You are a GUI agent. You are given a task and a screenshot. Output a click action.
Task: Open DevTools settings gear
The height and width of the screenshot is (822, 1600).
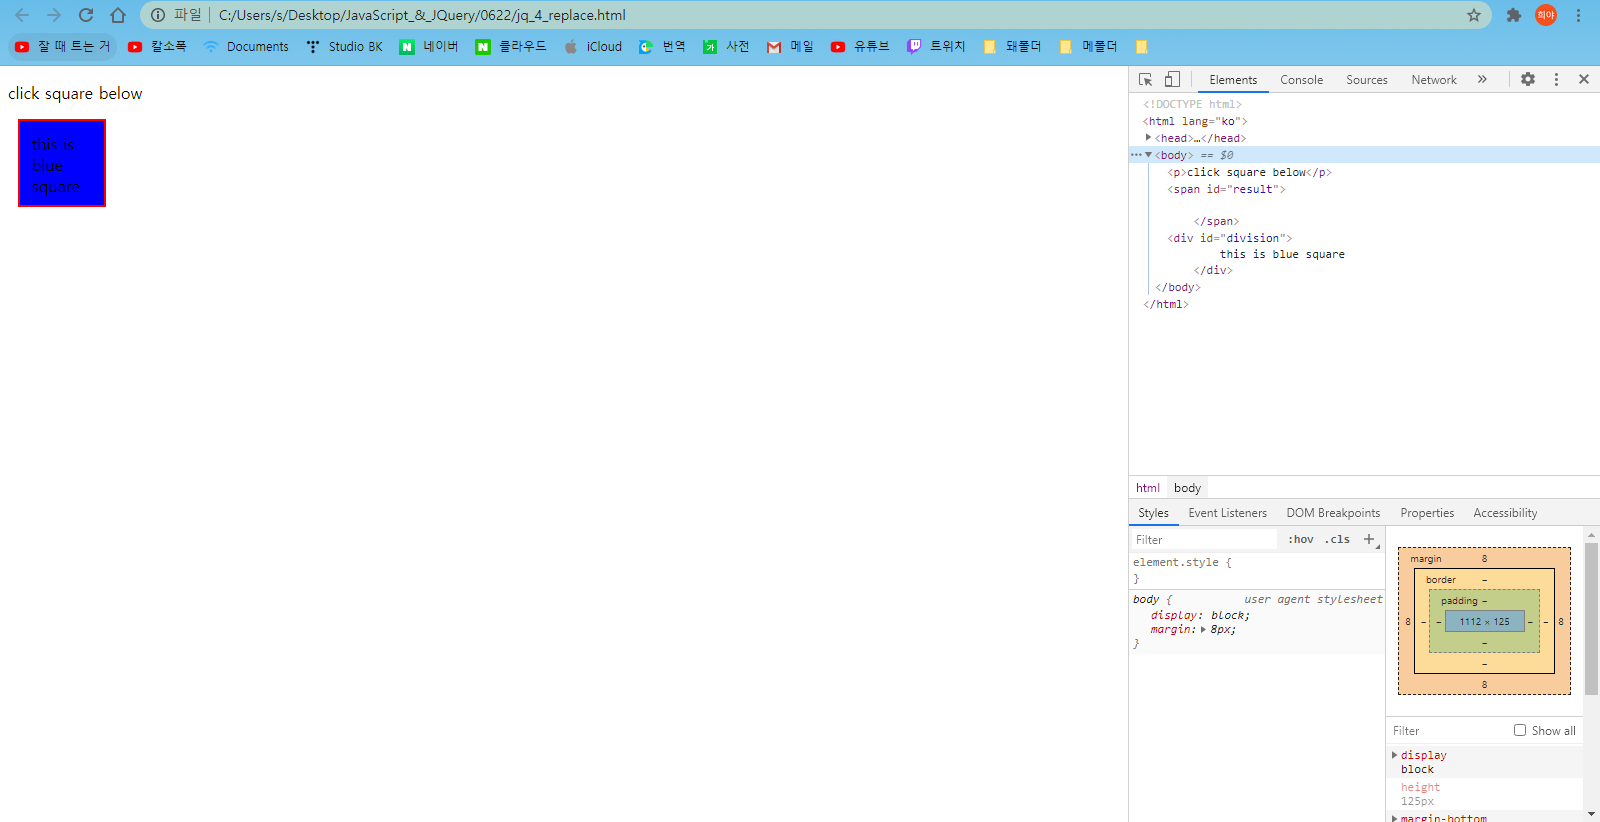click(1528, 79)
